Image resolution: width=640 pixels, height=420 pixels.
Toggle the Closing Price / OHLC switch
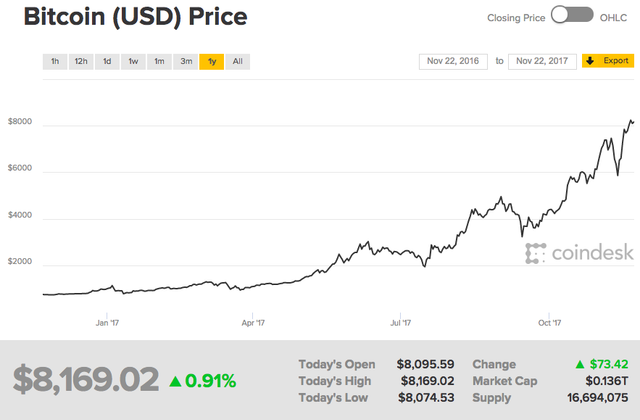pos(572,16)
